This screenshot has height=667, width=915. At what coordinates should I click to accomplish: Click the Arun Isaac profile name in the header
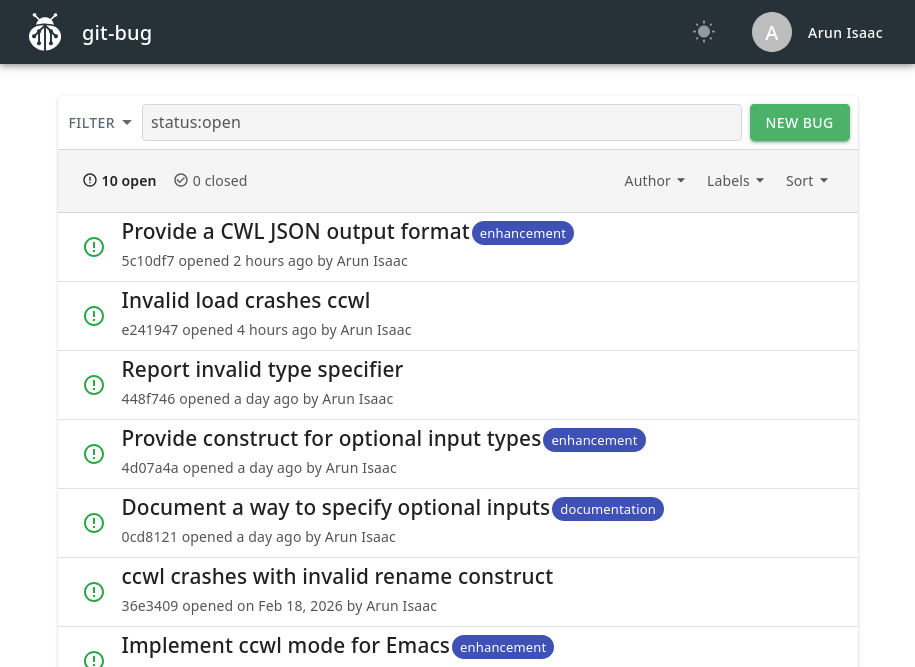pos(845,33)
